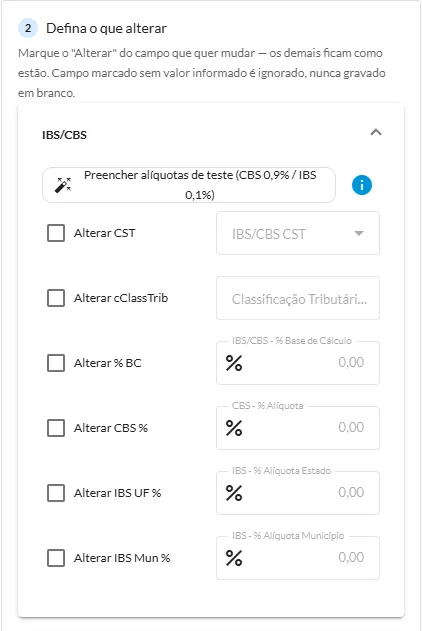Viewport: 422px width, 631px height.
Task: Click percent icon in Alíquota Município field
Action: (x=234, y=558)
